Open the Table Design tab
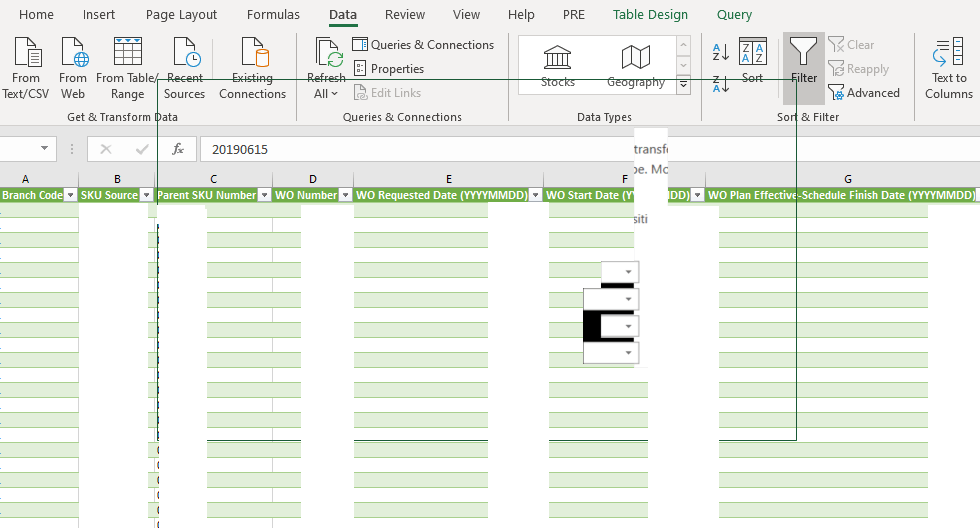Viewport: 980px width, 528px height. coord(650,14)
